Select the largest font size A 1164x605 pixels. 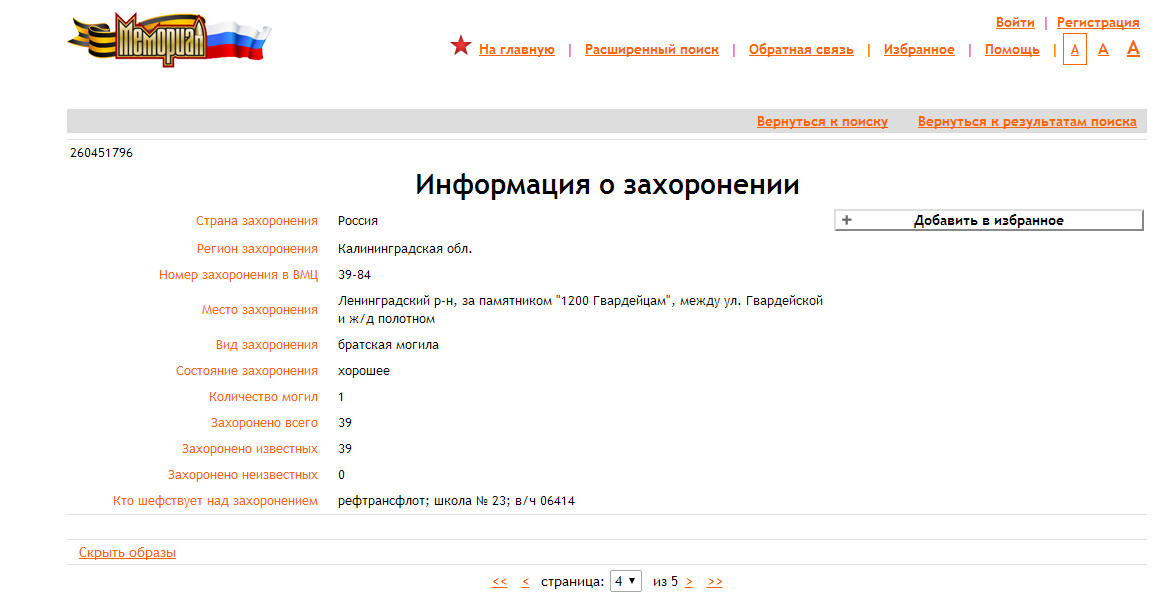point(1133,48)
